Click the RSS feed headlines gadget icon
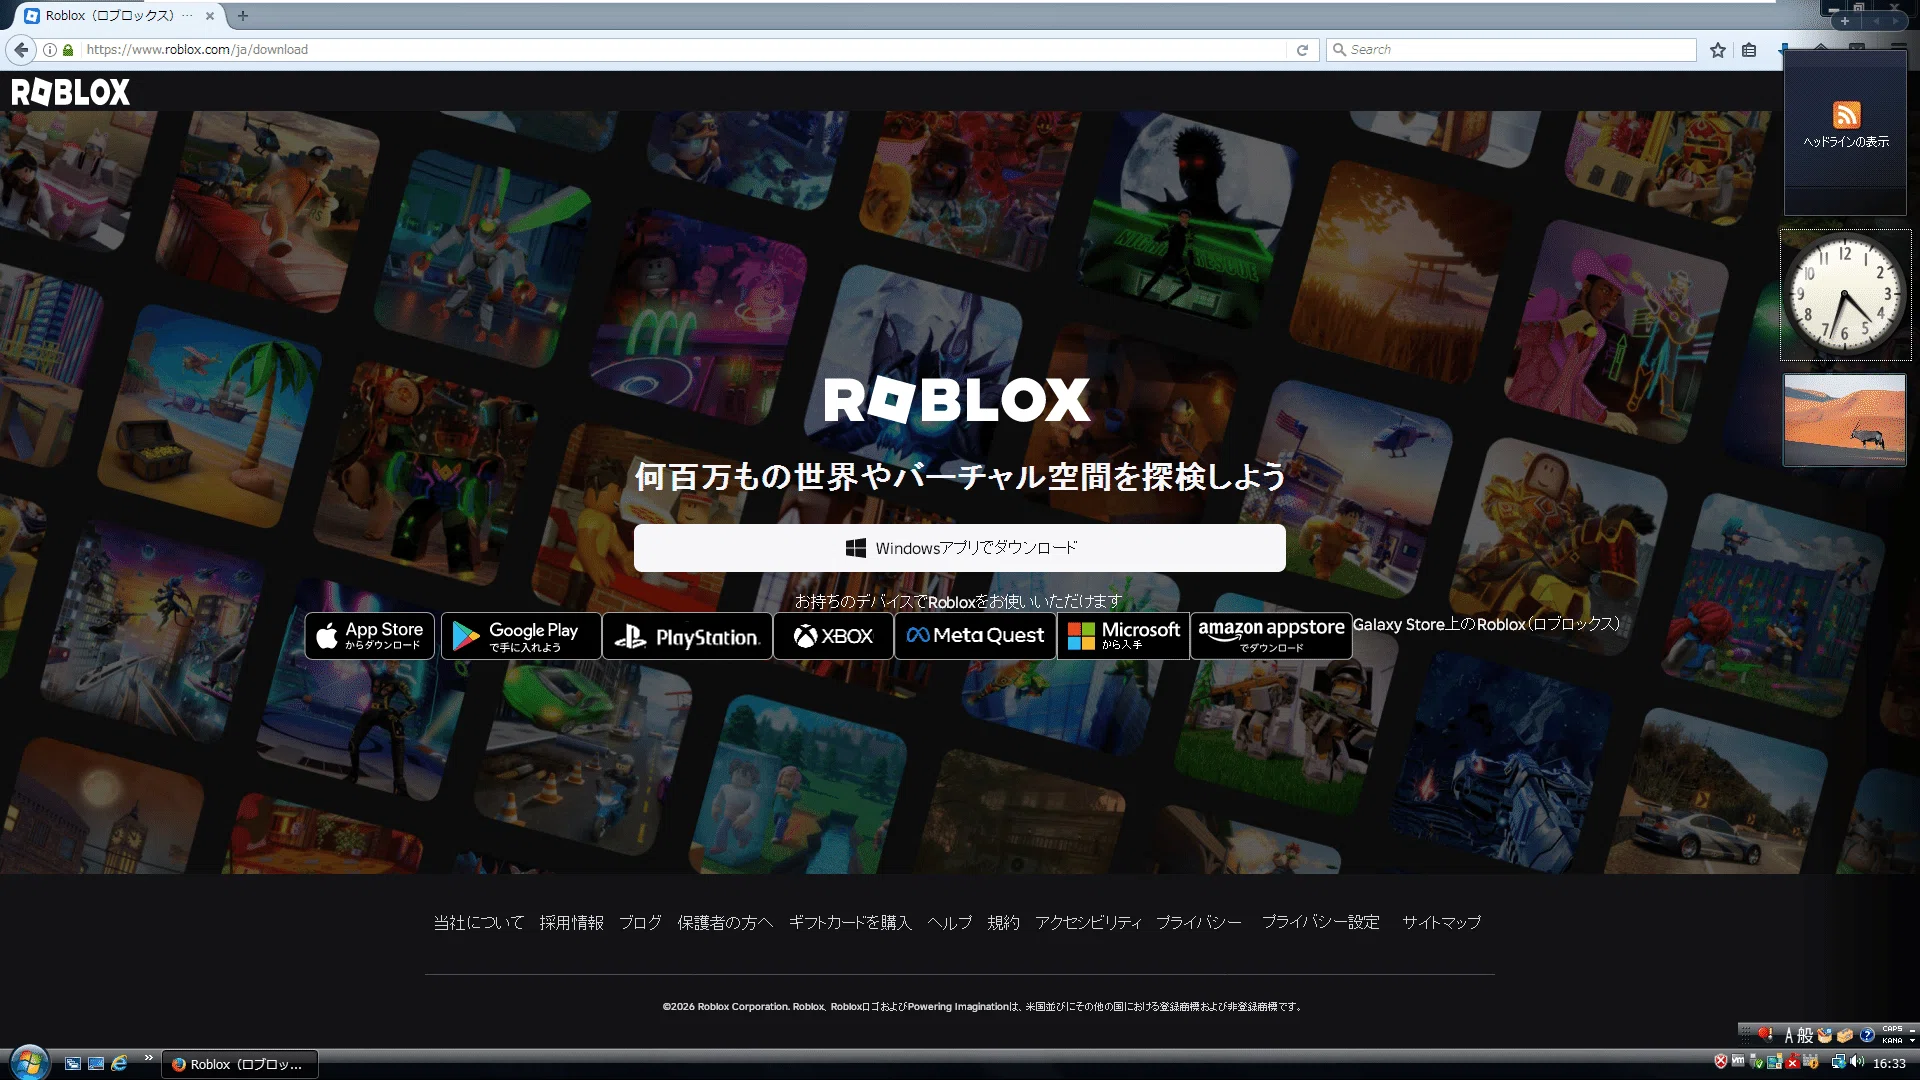The height and width of the screenshot is (1080, 1920). (1846, 114)
